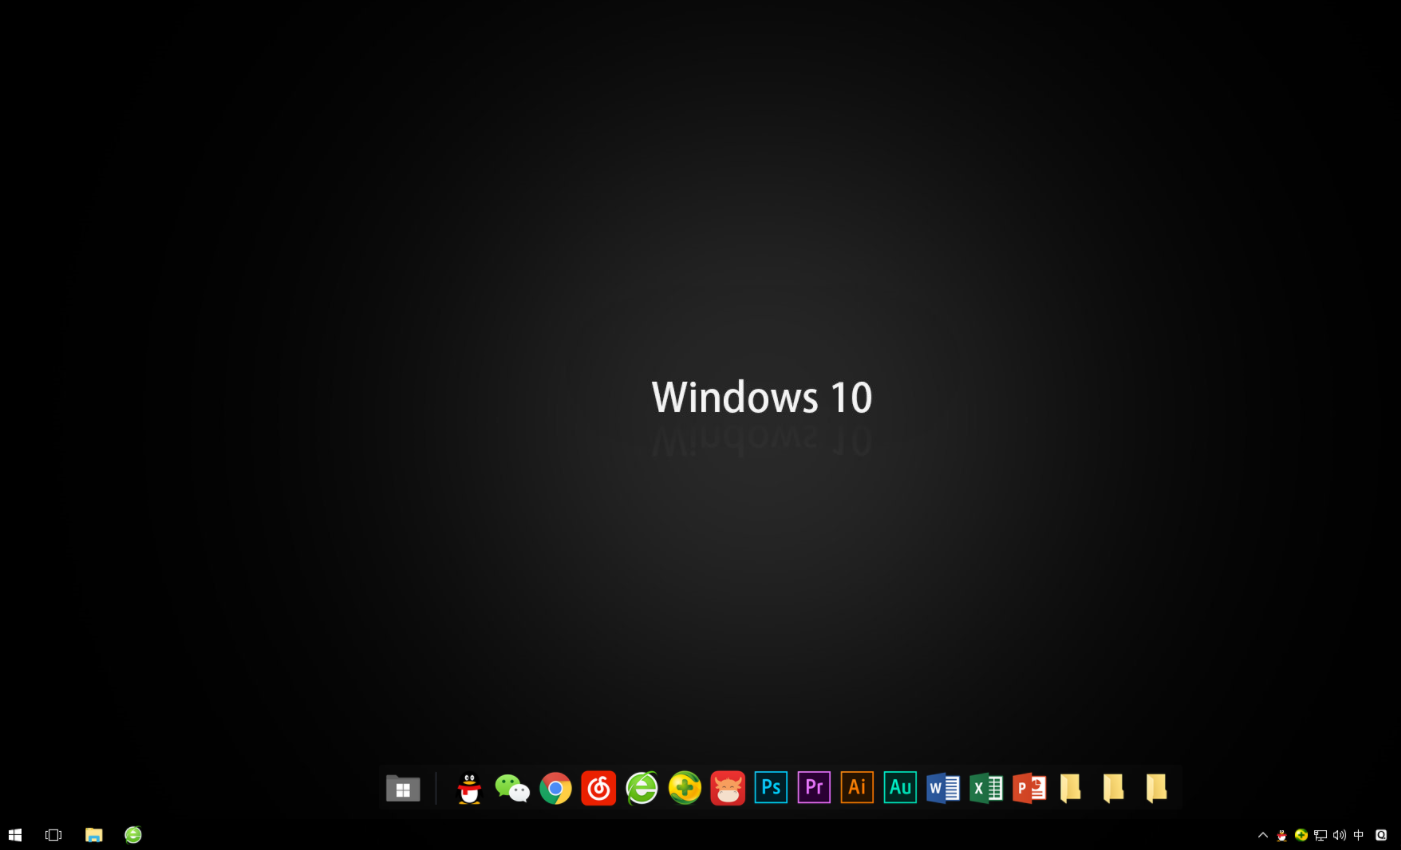The height and width of the screenshot is (850, 1401).
Task: Open Adobe Audition from the dock
Action: tap(900, 788)
